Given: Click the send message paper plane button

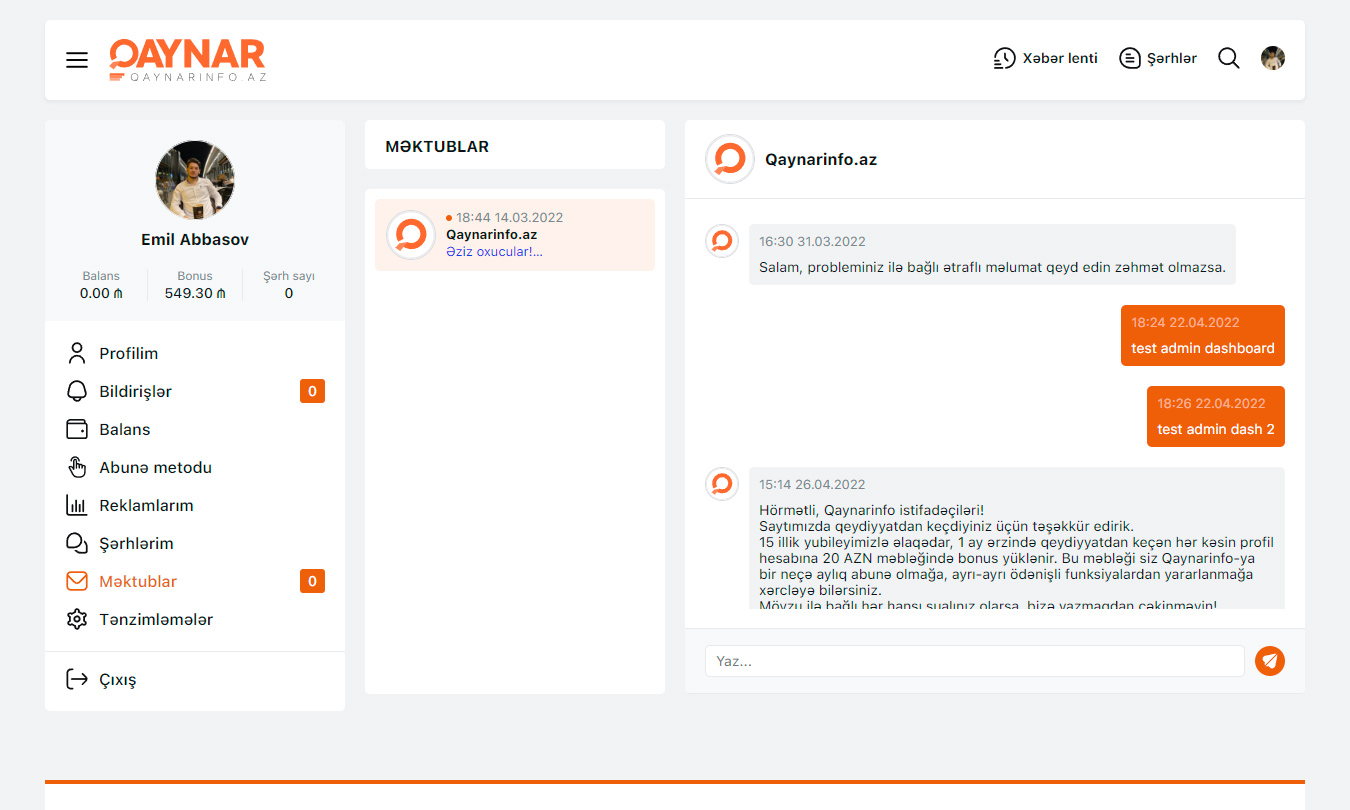Looking at the screenshot, I should tap(1269, 661).
